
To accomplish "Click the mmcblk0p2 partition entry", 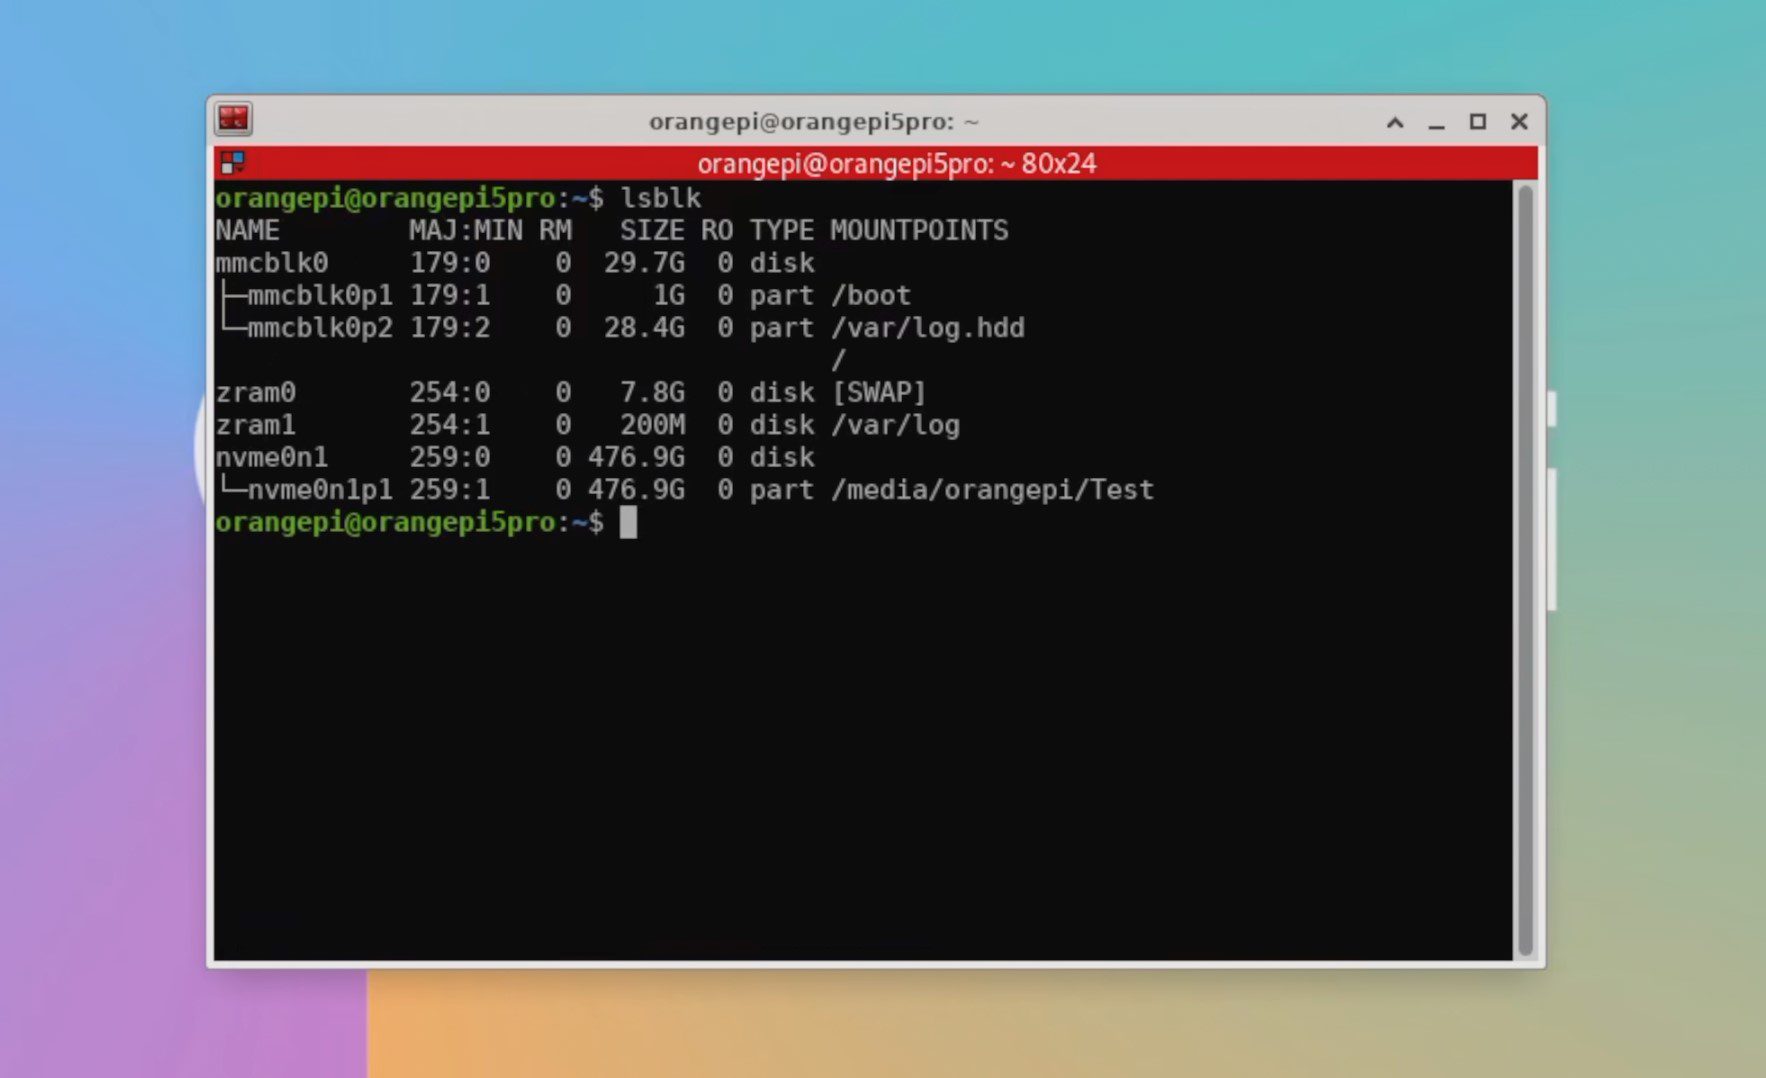I will (319, 328).
